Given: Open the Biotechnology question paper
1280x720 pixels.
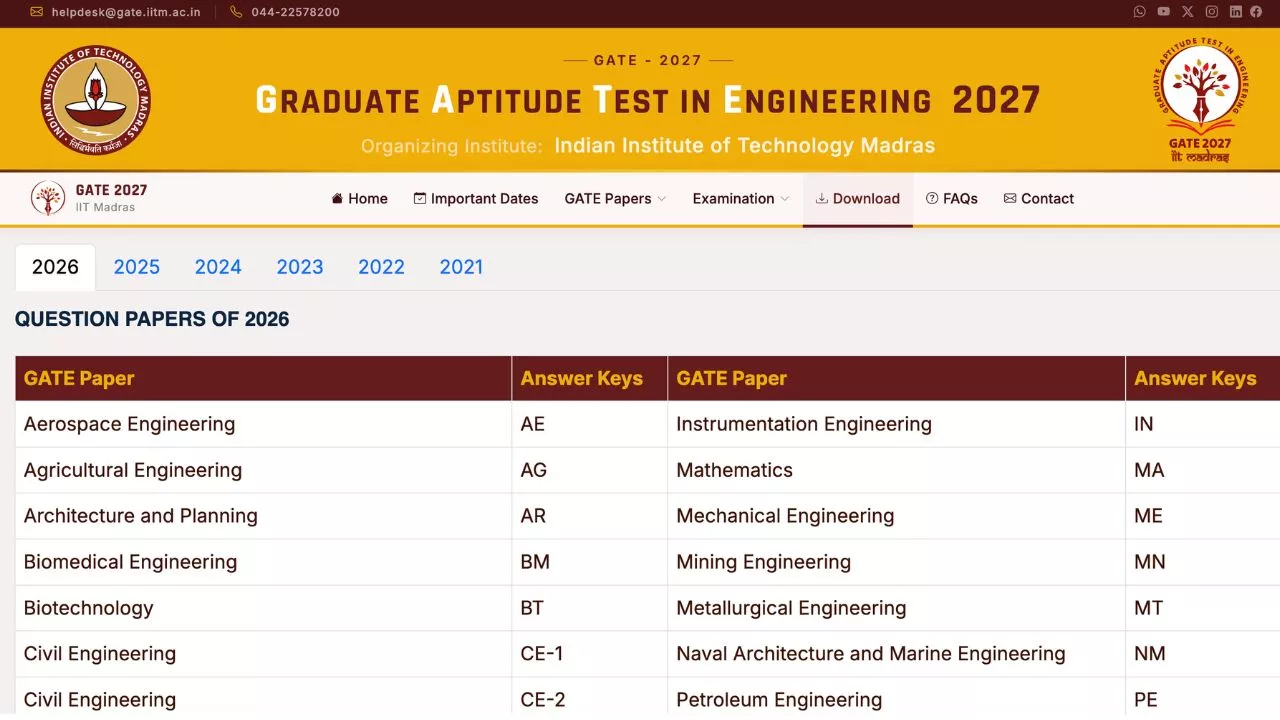Looking at the screenshot, I should point(89,608).
